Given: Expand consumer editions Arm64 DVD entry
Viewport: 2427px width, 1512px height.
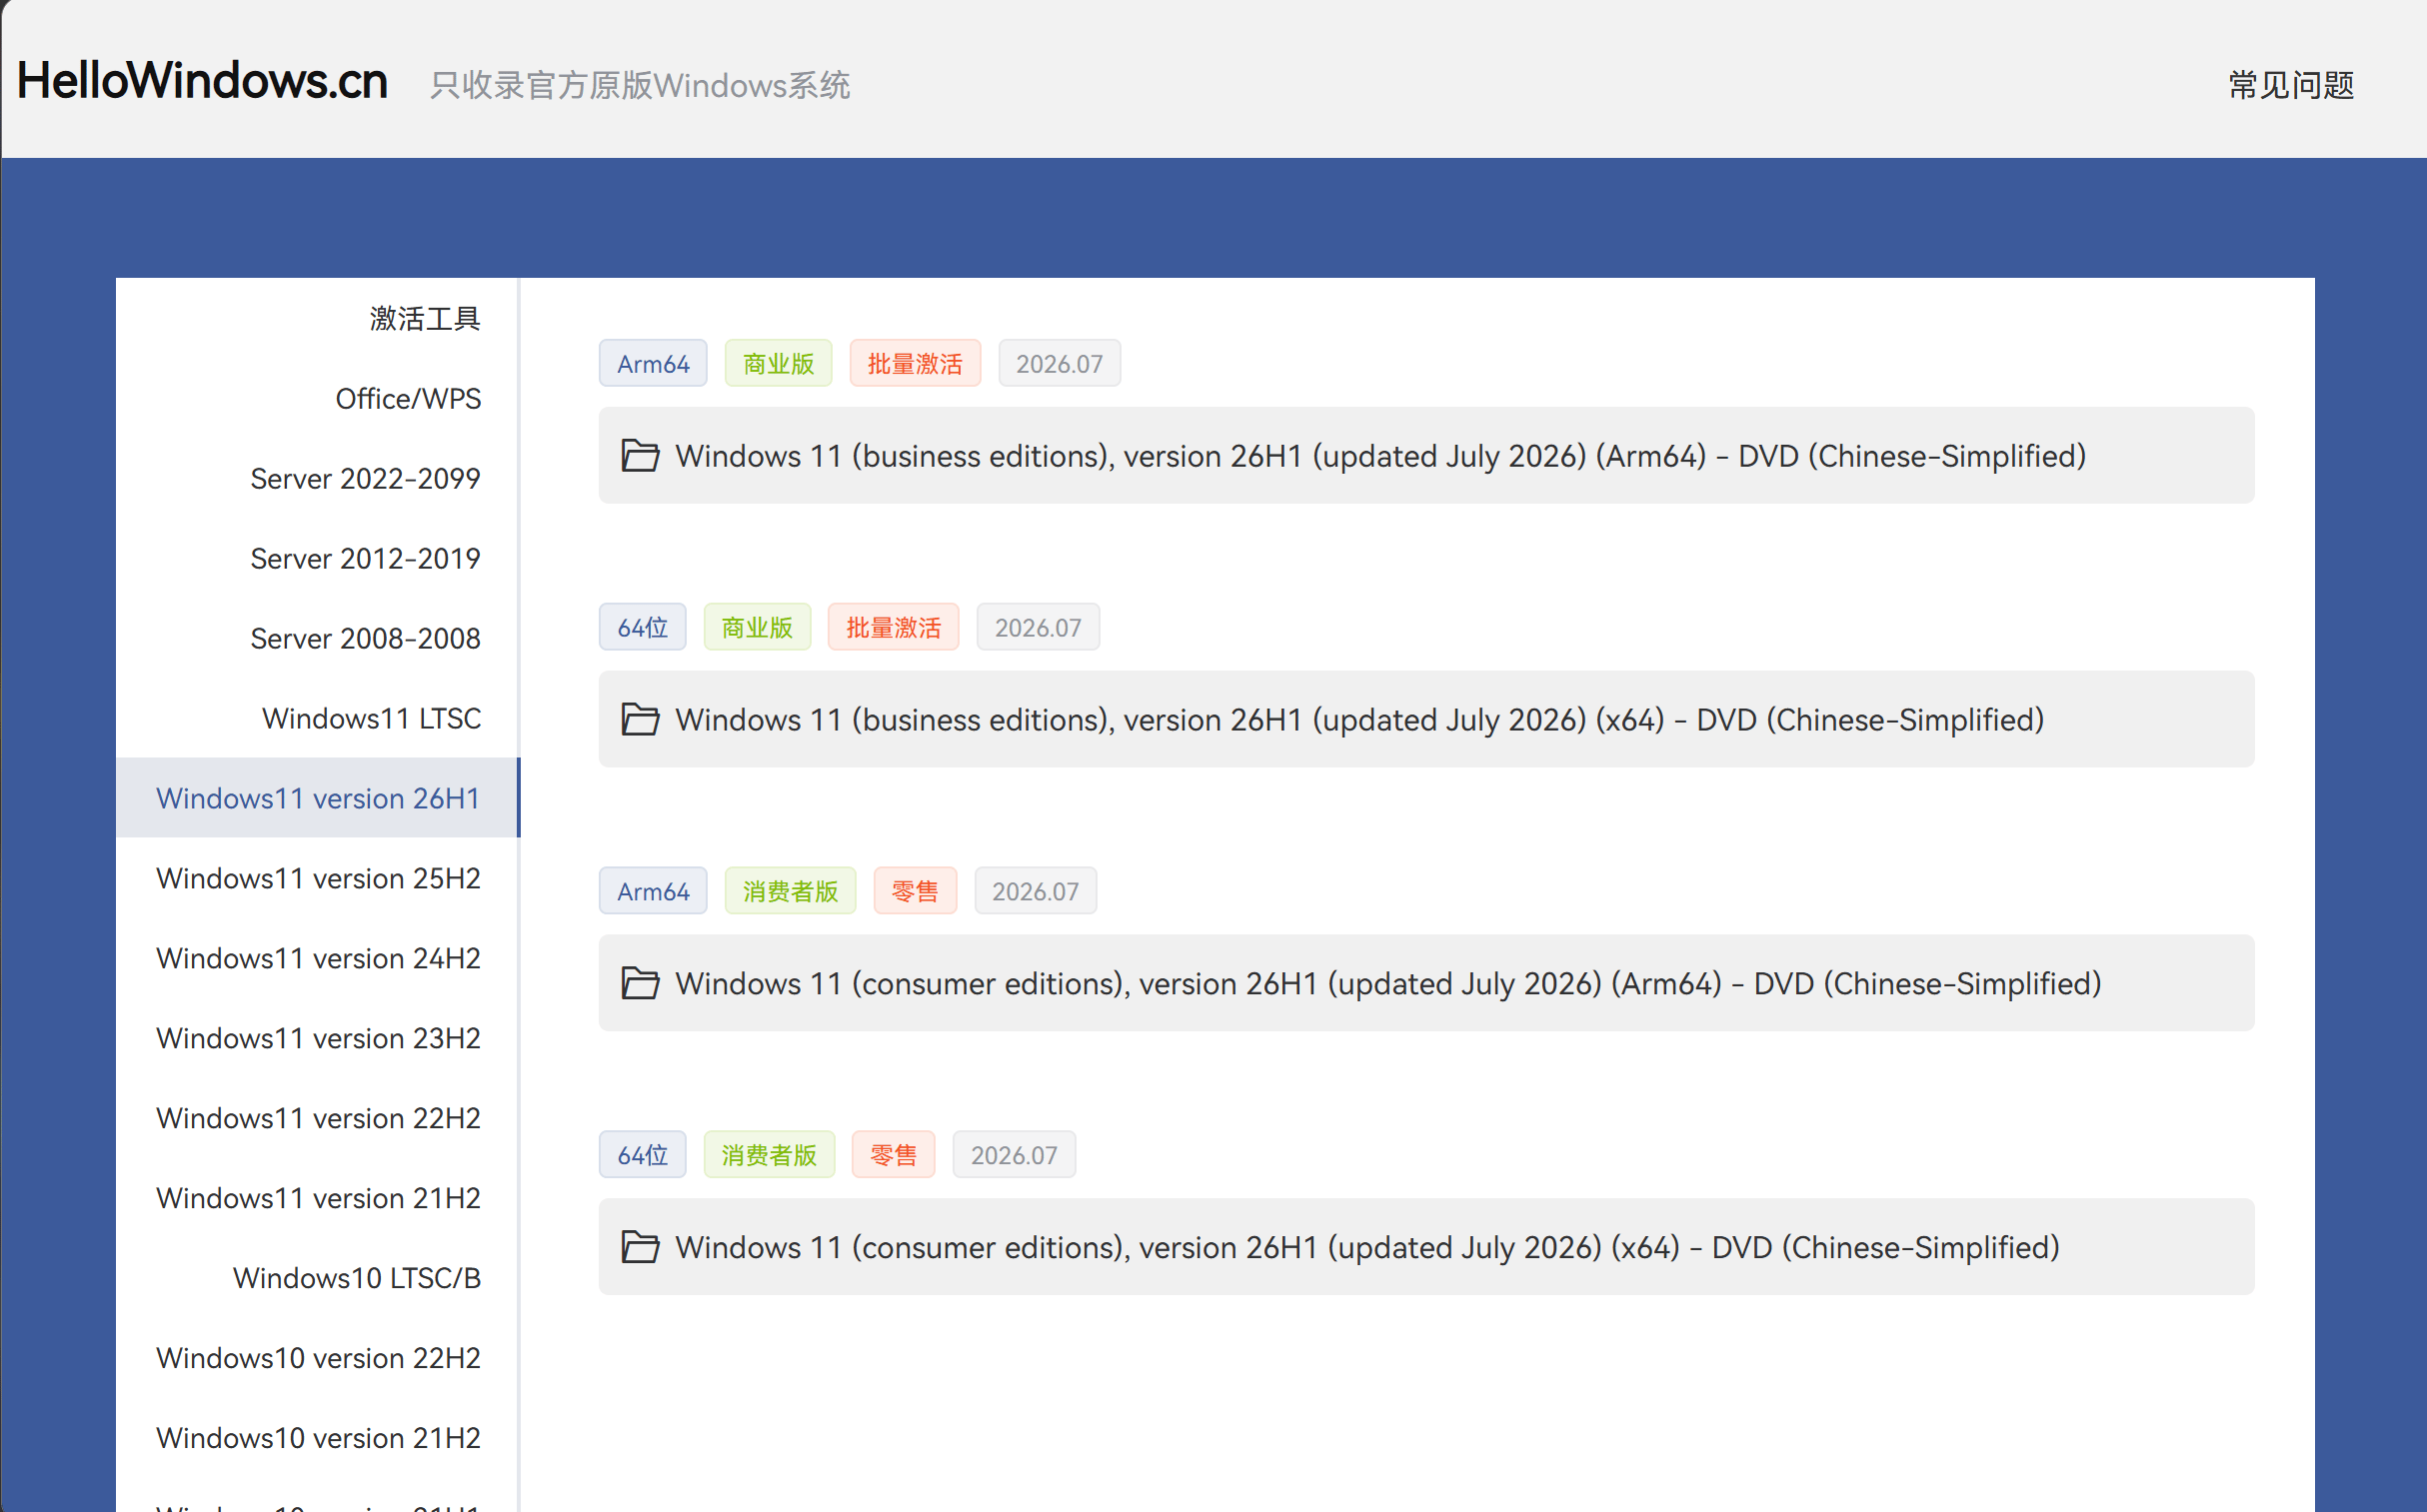Looking at the screenshot, I should click(x=1426, y=984).
